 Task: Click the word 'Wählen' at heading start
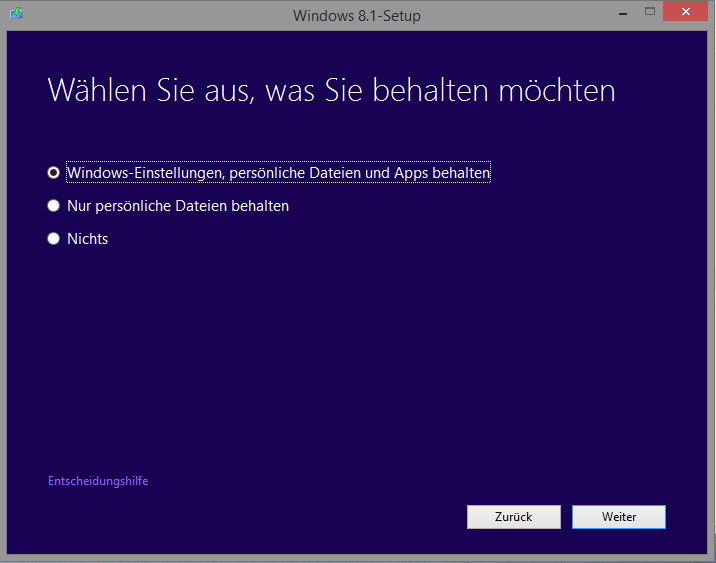(x=93, y=91)
